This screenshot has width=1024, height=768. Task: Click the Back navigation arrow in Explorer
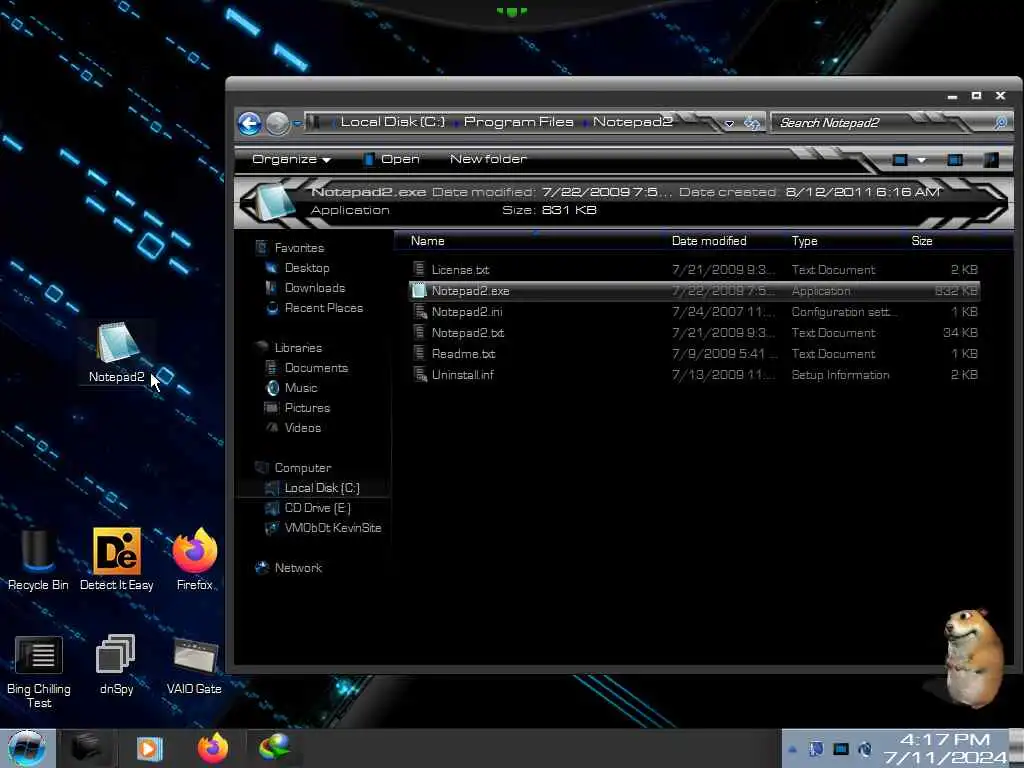[249, 123]
